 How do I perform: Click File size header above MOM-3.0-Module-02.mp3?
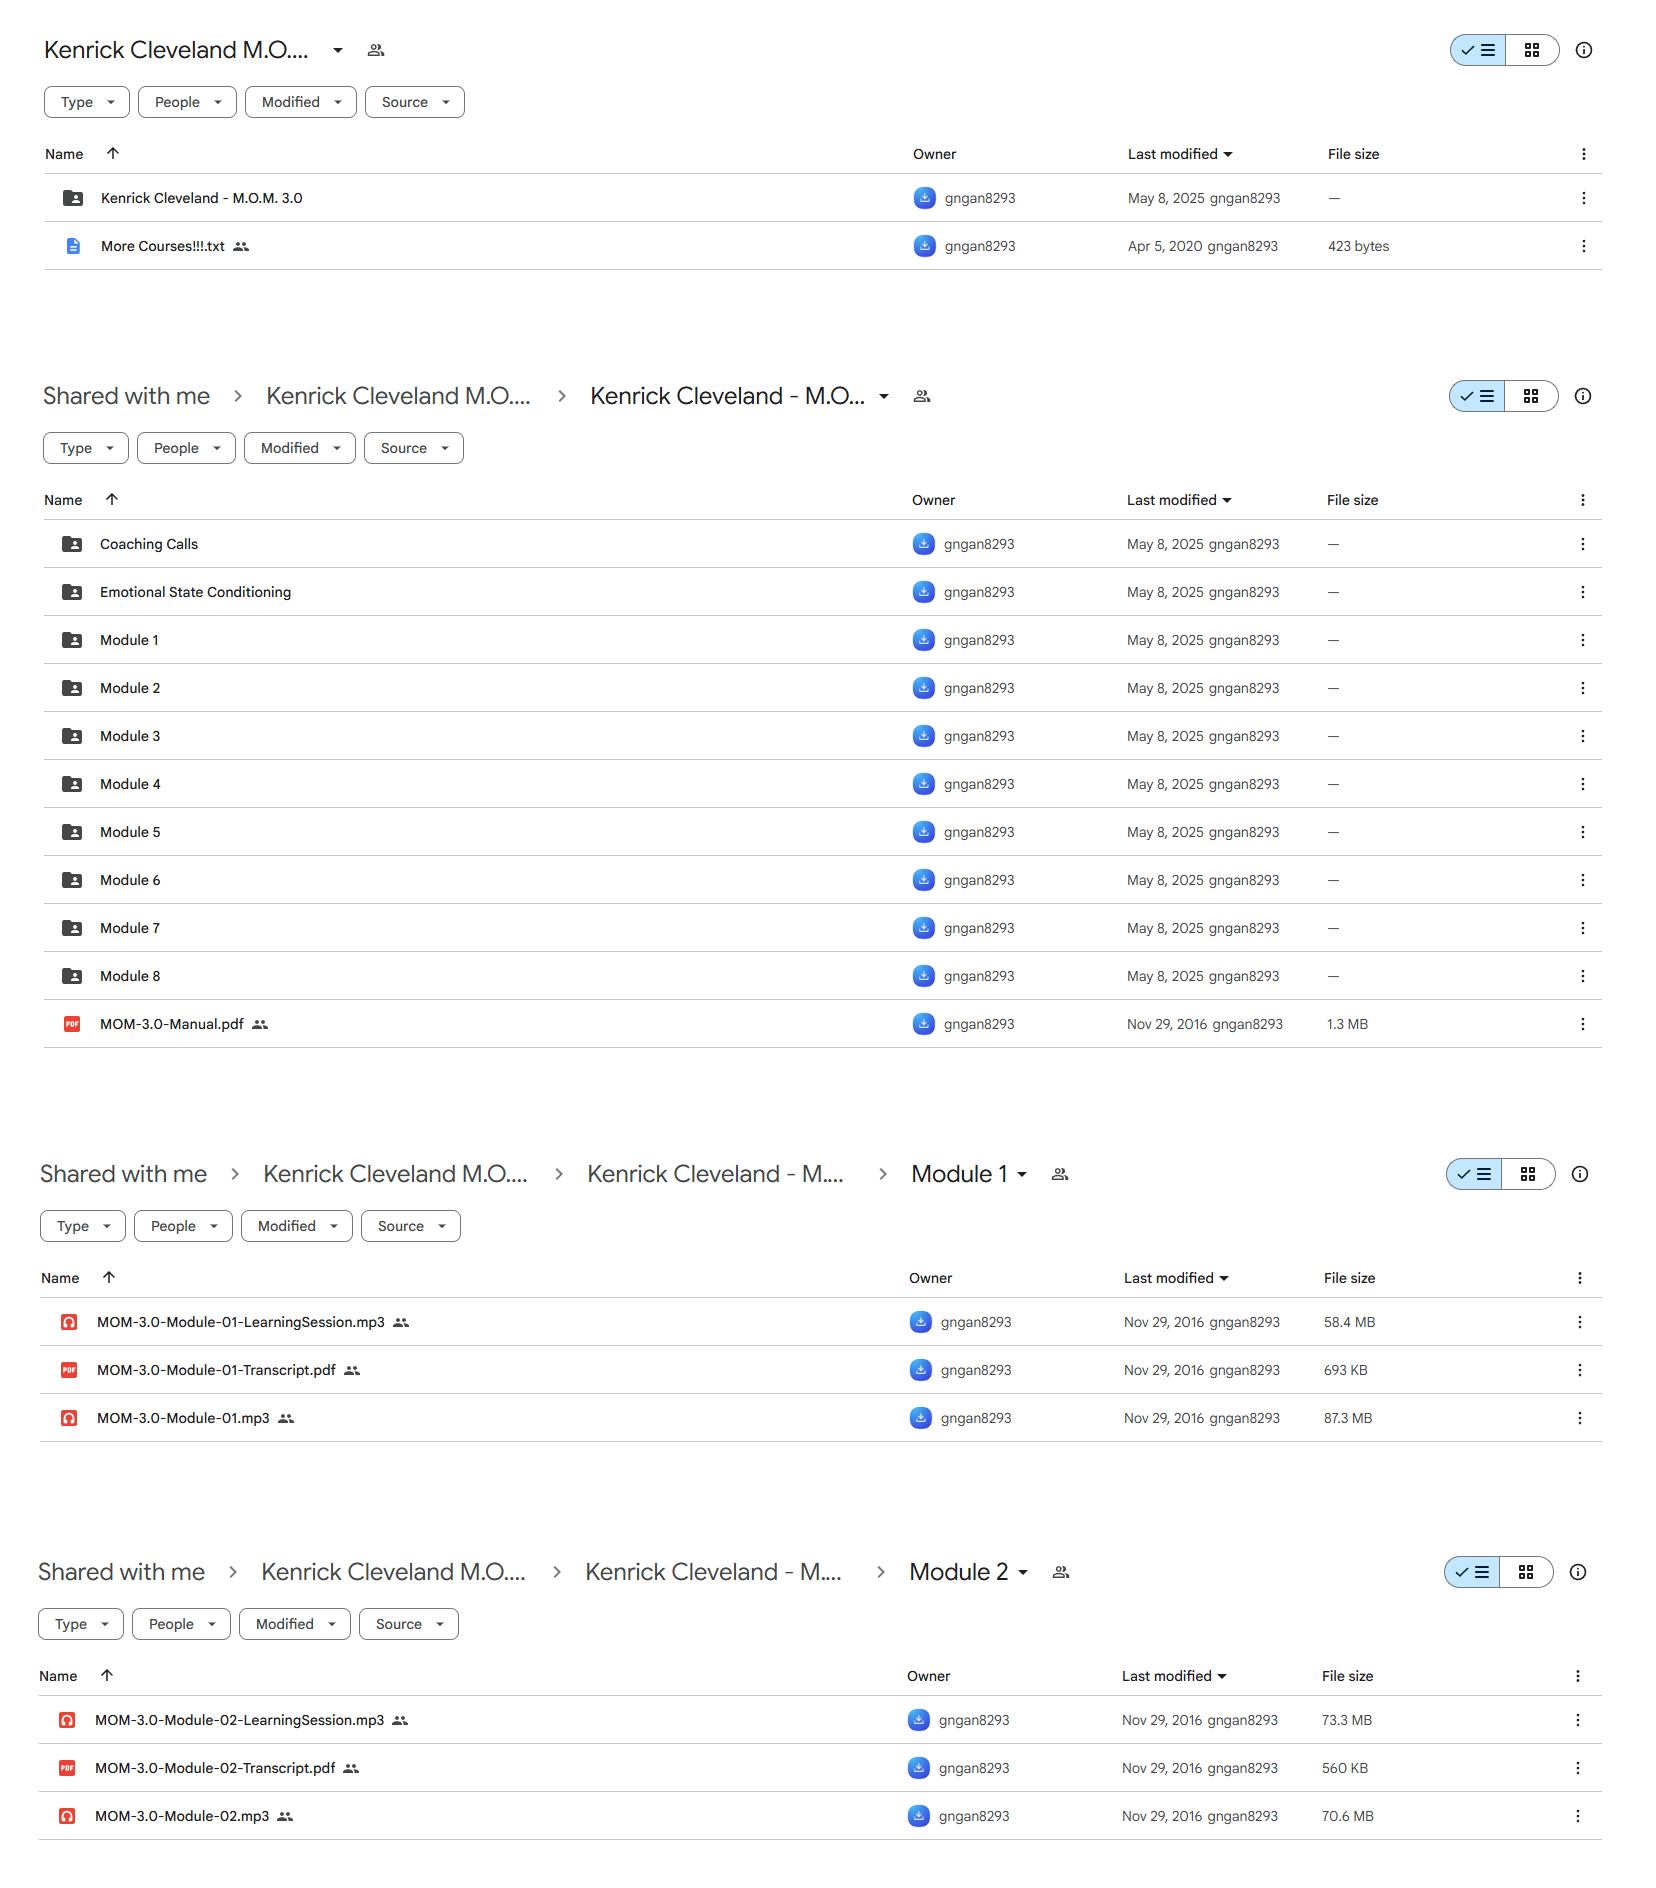pyautogui.click(x=1347, y=1676)
